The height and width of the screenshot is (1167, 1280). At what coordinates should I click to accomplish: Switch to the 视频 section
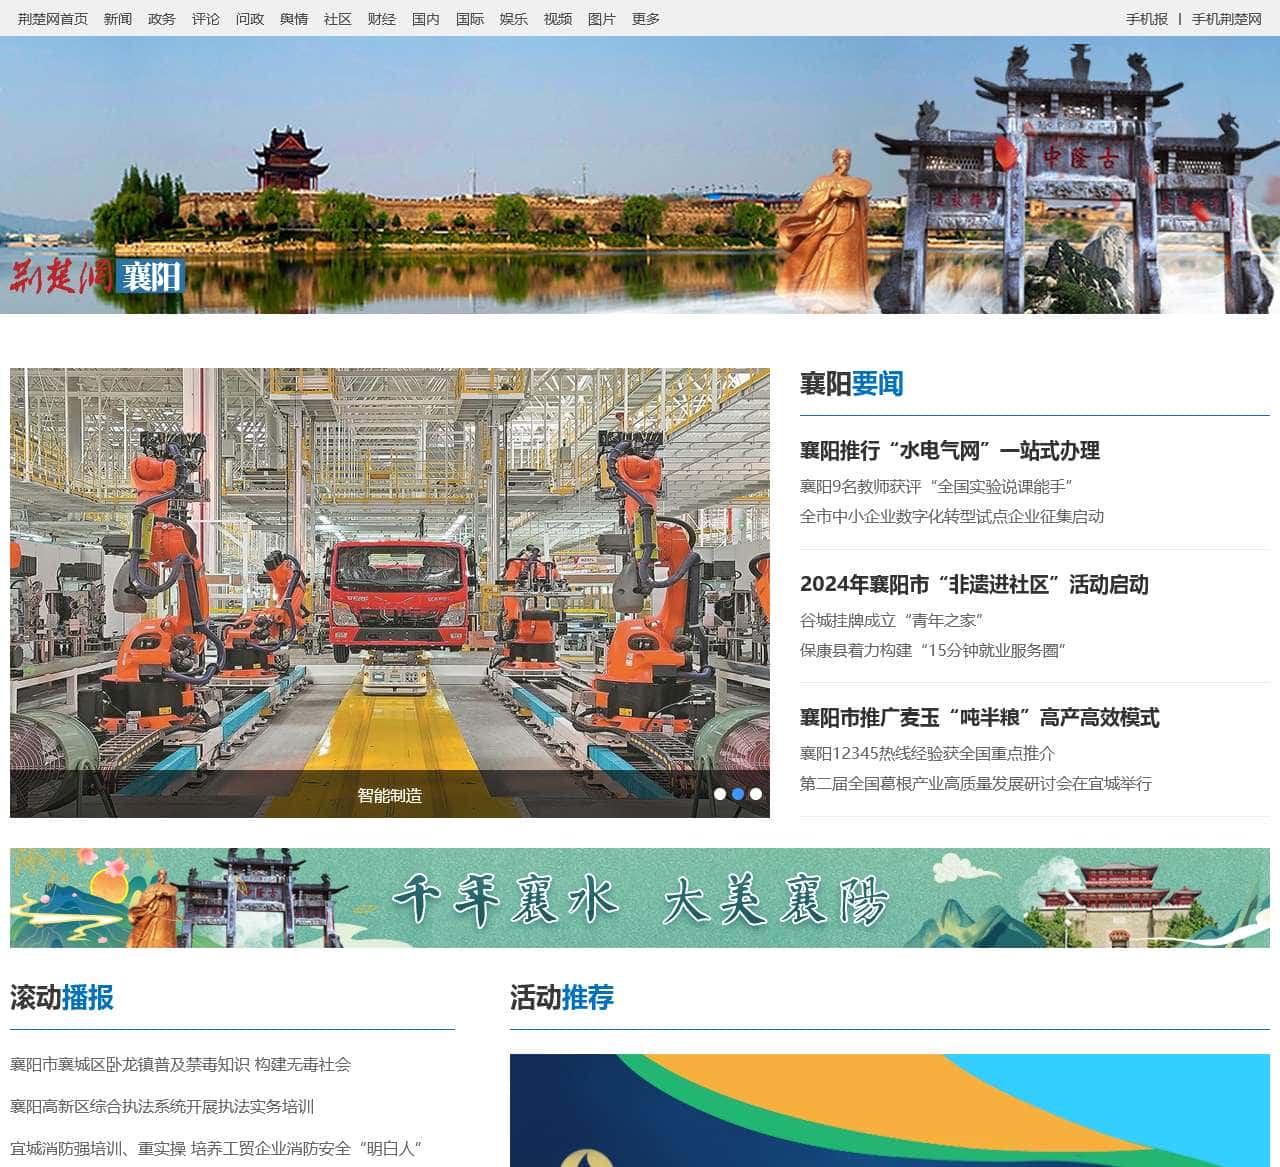coord(557,18)
